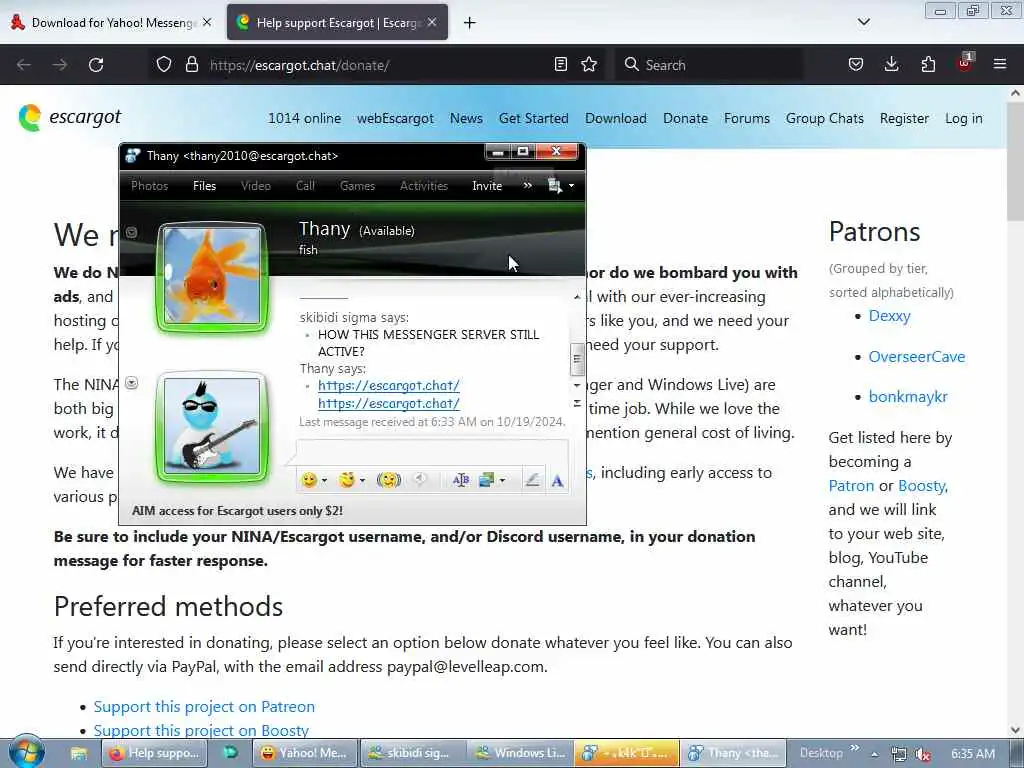Switch to text typing mode A icon
The image size is (1024, 768).
(x=557, y=481)
